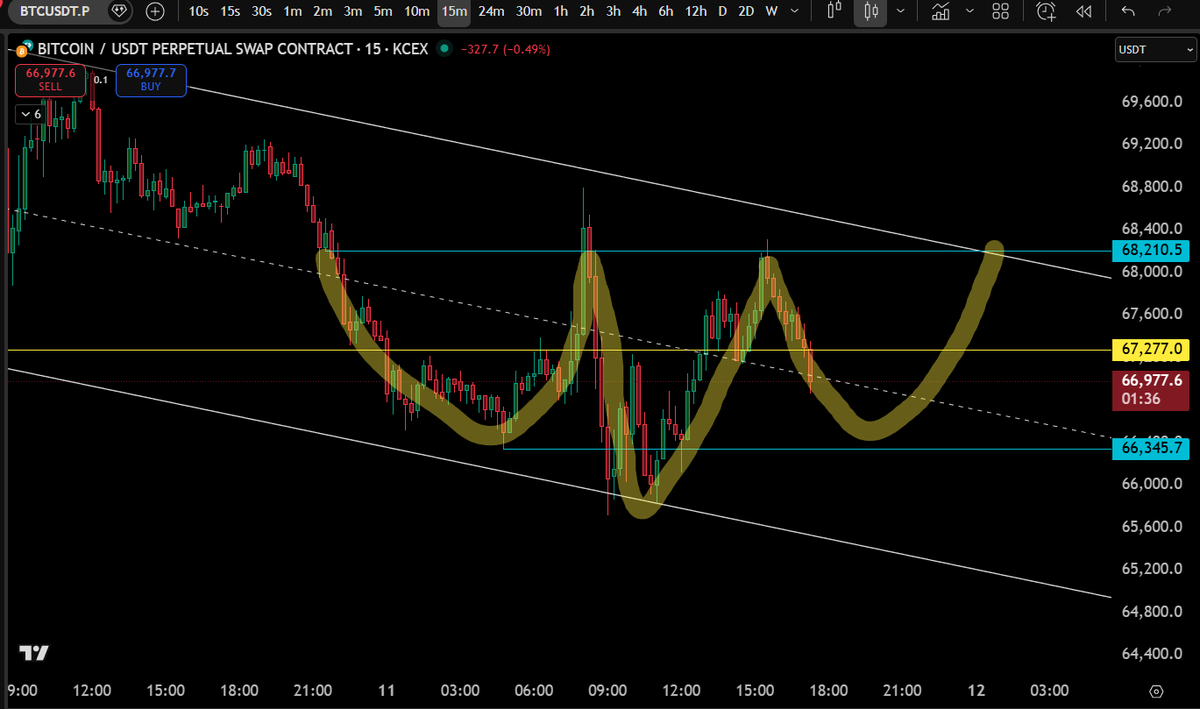Click the cyan 66,345.7 price label

click(1152, 448)
